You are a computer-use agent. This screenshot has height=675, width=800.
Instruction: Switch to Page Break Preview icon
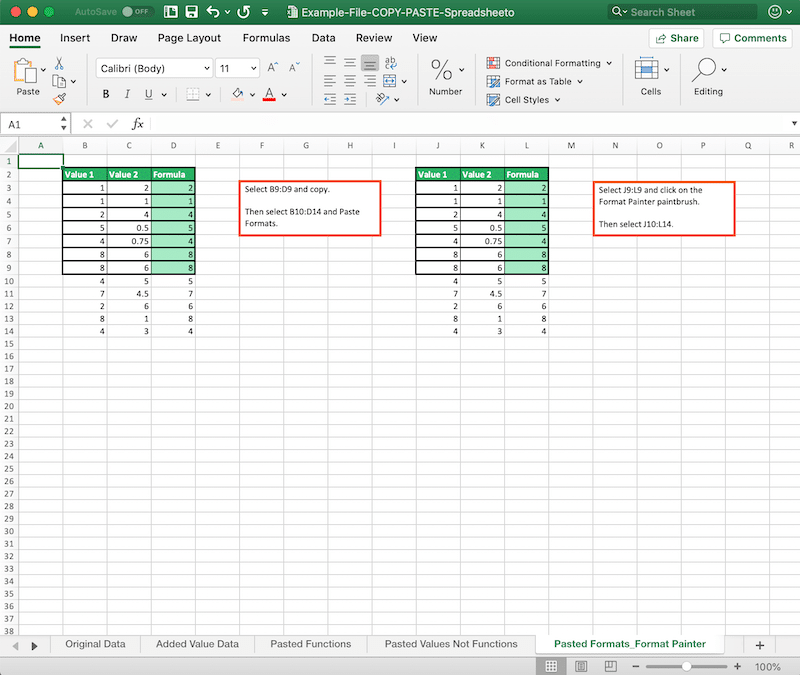611,666
